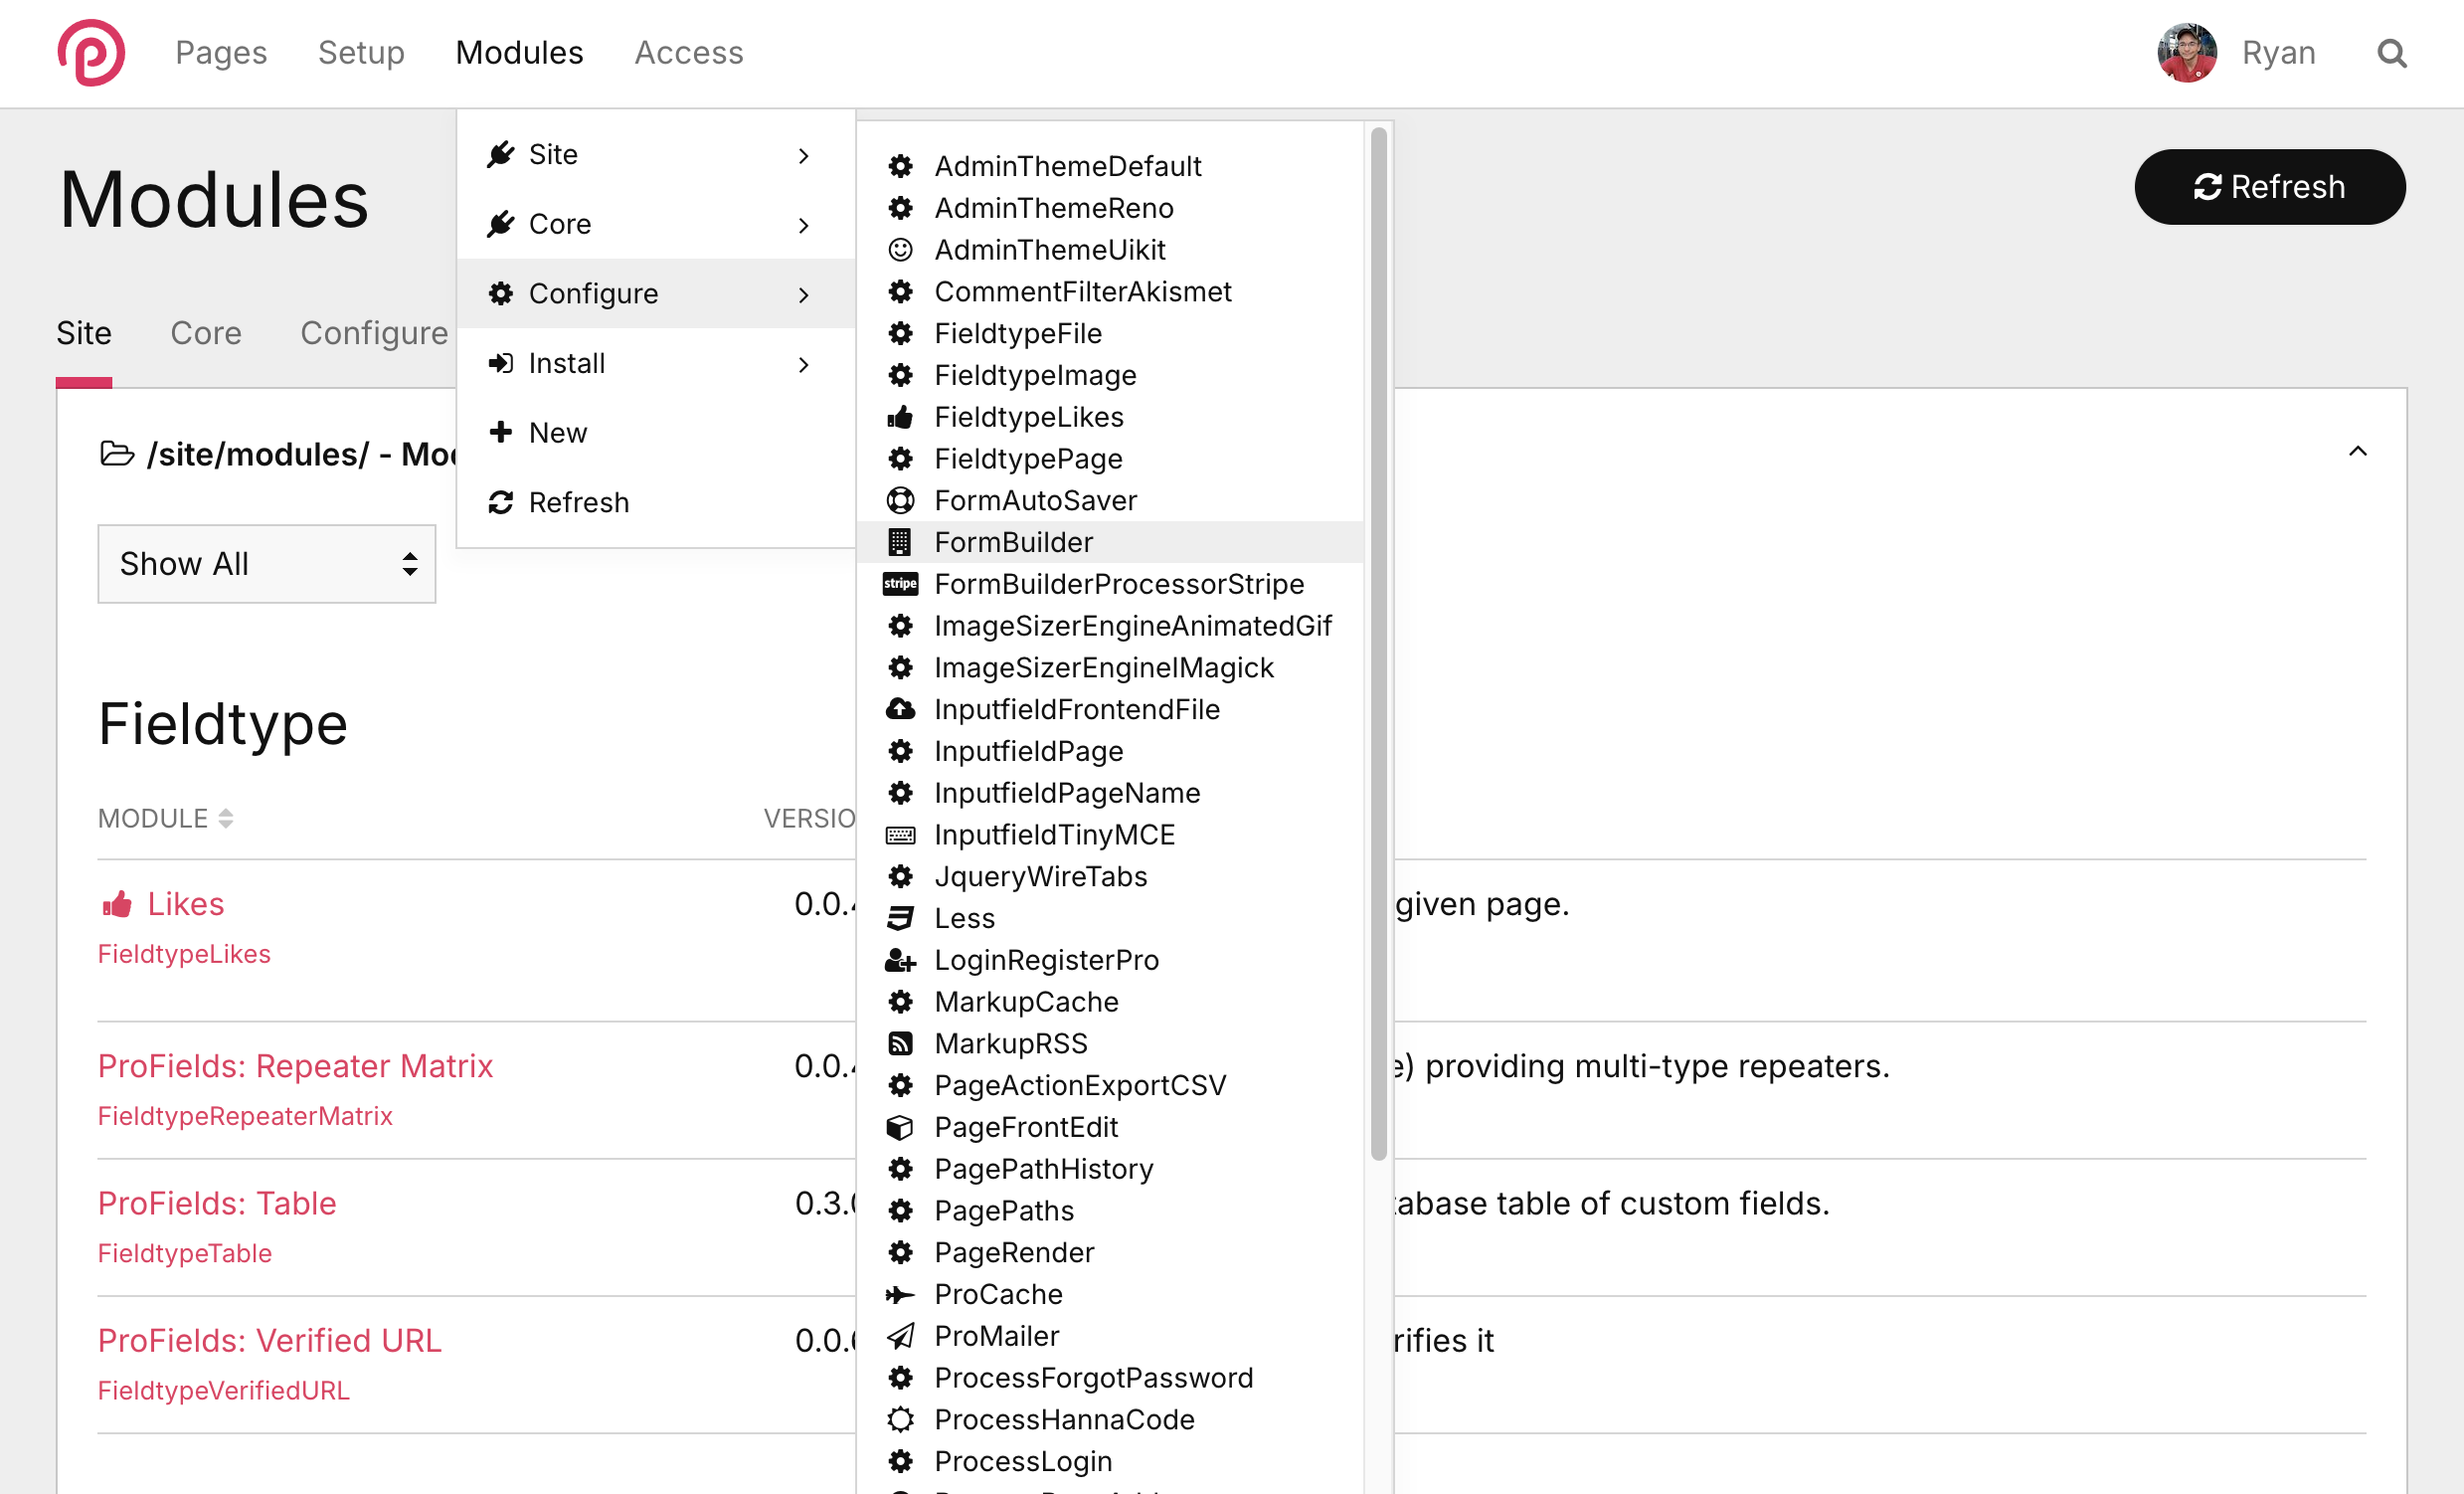The image size is (2464, 1494).
Task: Expand the Configure submenu arrow
Action: (x=803, y=294)
